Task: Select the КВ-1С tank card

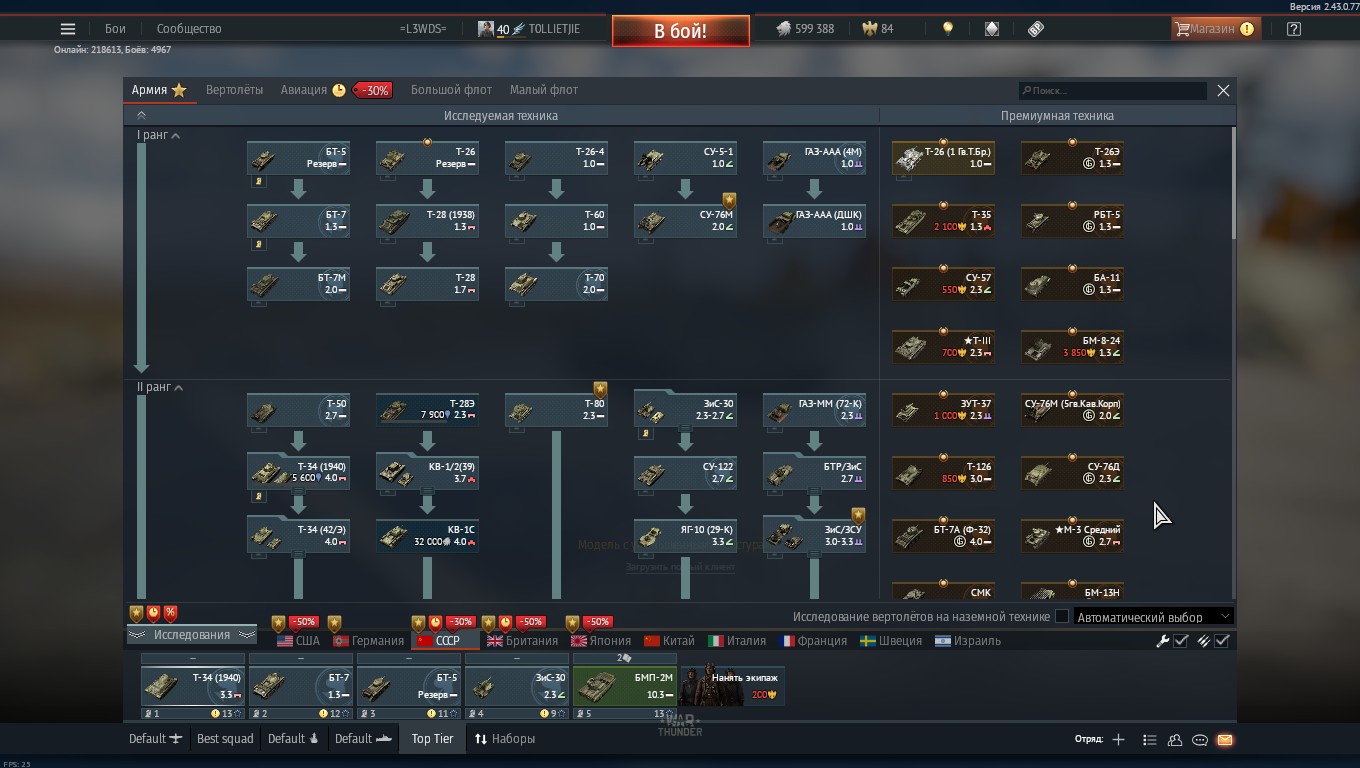Action: [x=427, y=536]
